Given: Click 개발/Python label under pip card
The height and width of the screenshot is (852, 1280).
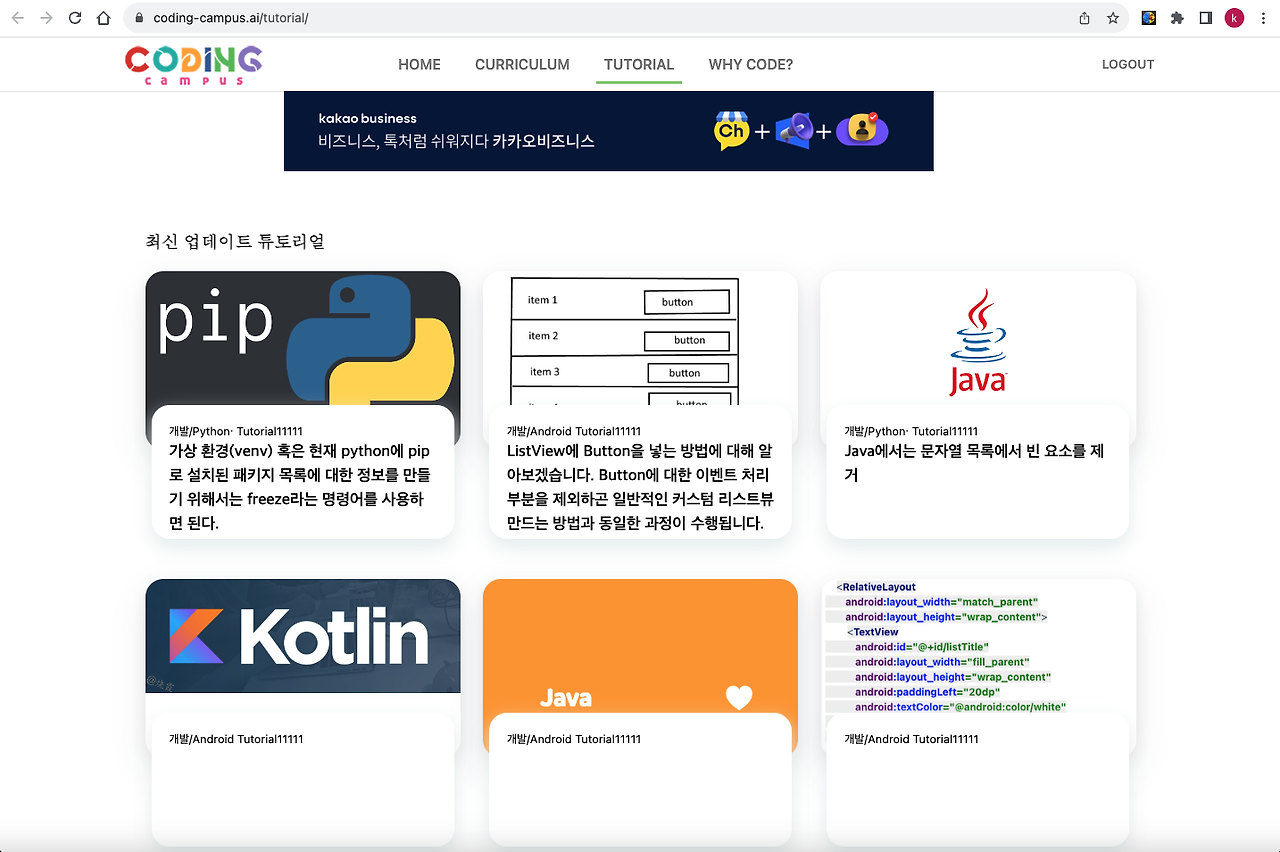Looking at the screenshot, I should pyautogui.click(x=236, y=431).
